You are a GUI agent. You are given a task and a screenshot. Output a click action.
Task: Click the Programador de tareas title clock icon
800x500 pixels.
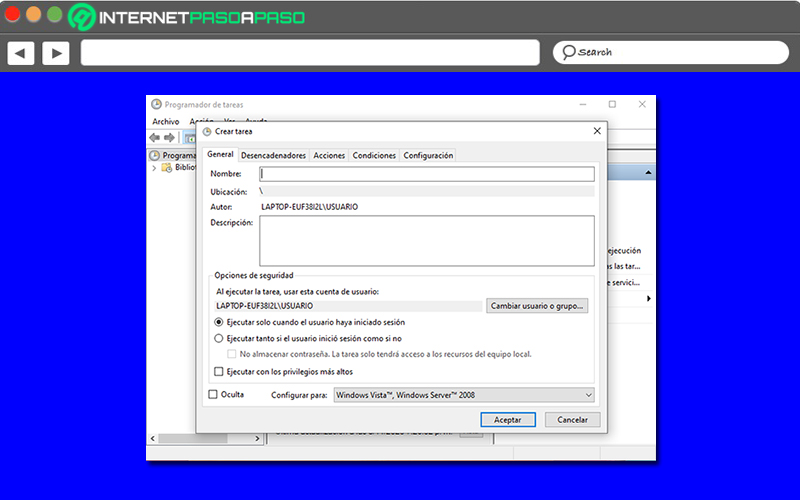tap(156, 104)
